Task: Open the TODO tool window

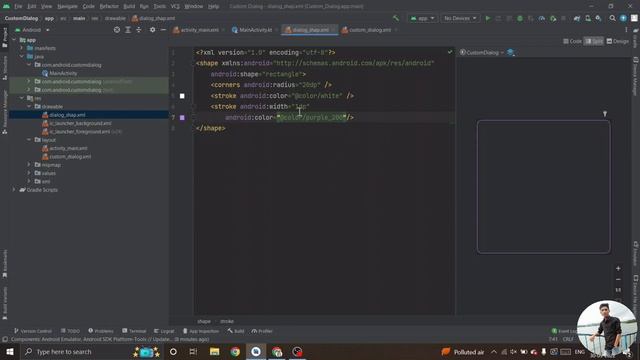Action: [x=70, y=331]
